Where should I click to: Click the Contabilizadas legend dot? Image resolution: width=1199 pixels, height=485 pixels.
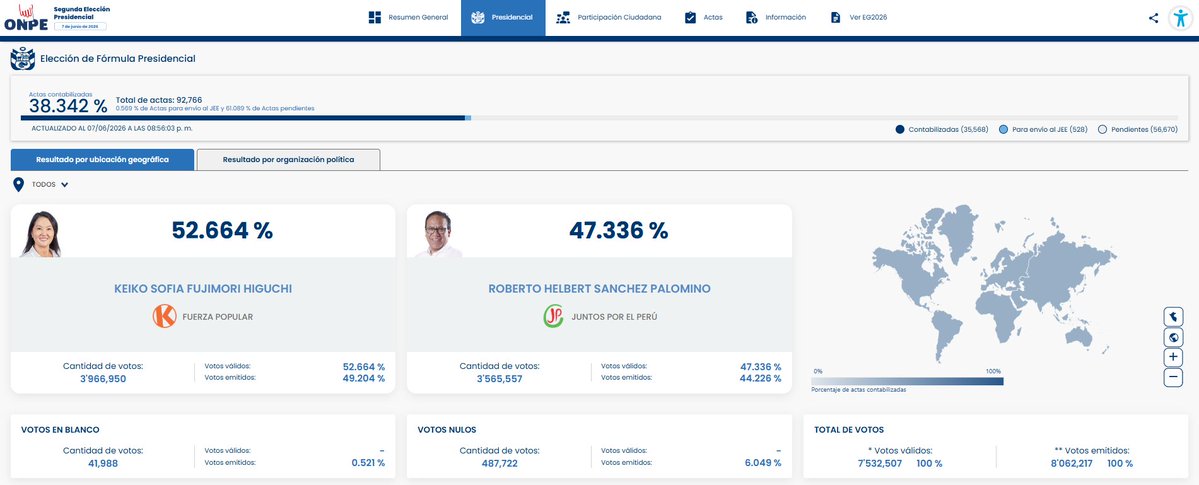pos(900,129)
